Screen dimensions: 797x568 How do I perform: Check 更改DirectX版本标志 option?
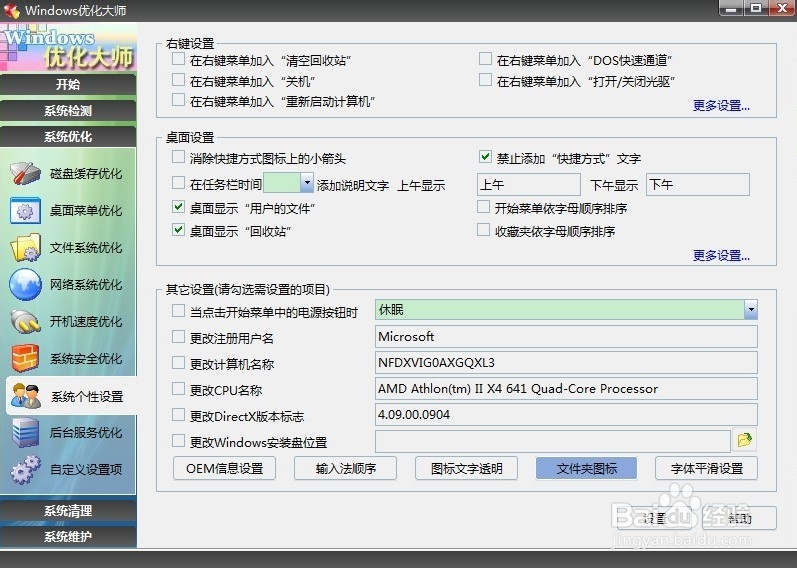178,415
